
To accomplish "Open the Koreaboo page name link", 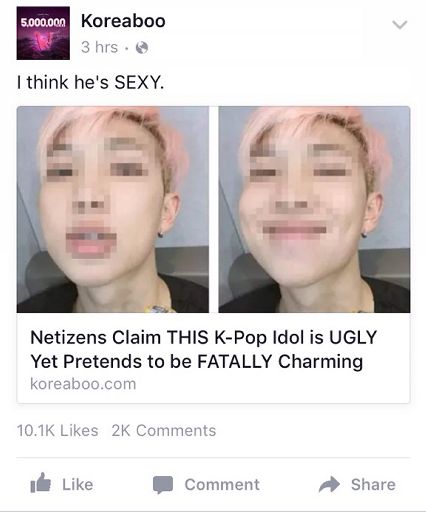I will click(123, 21).
